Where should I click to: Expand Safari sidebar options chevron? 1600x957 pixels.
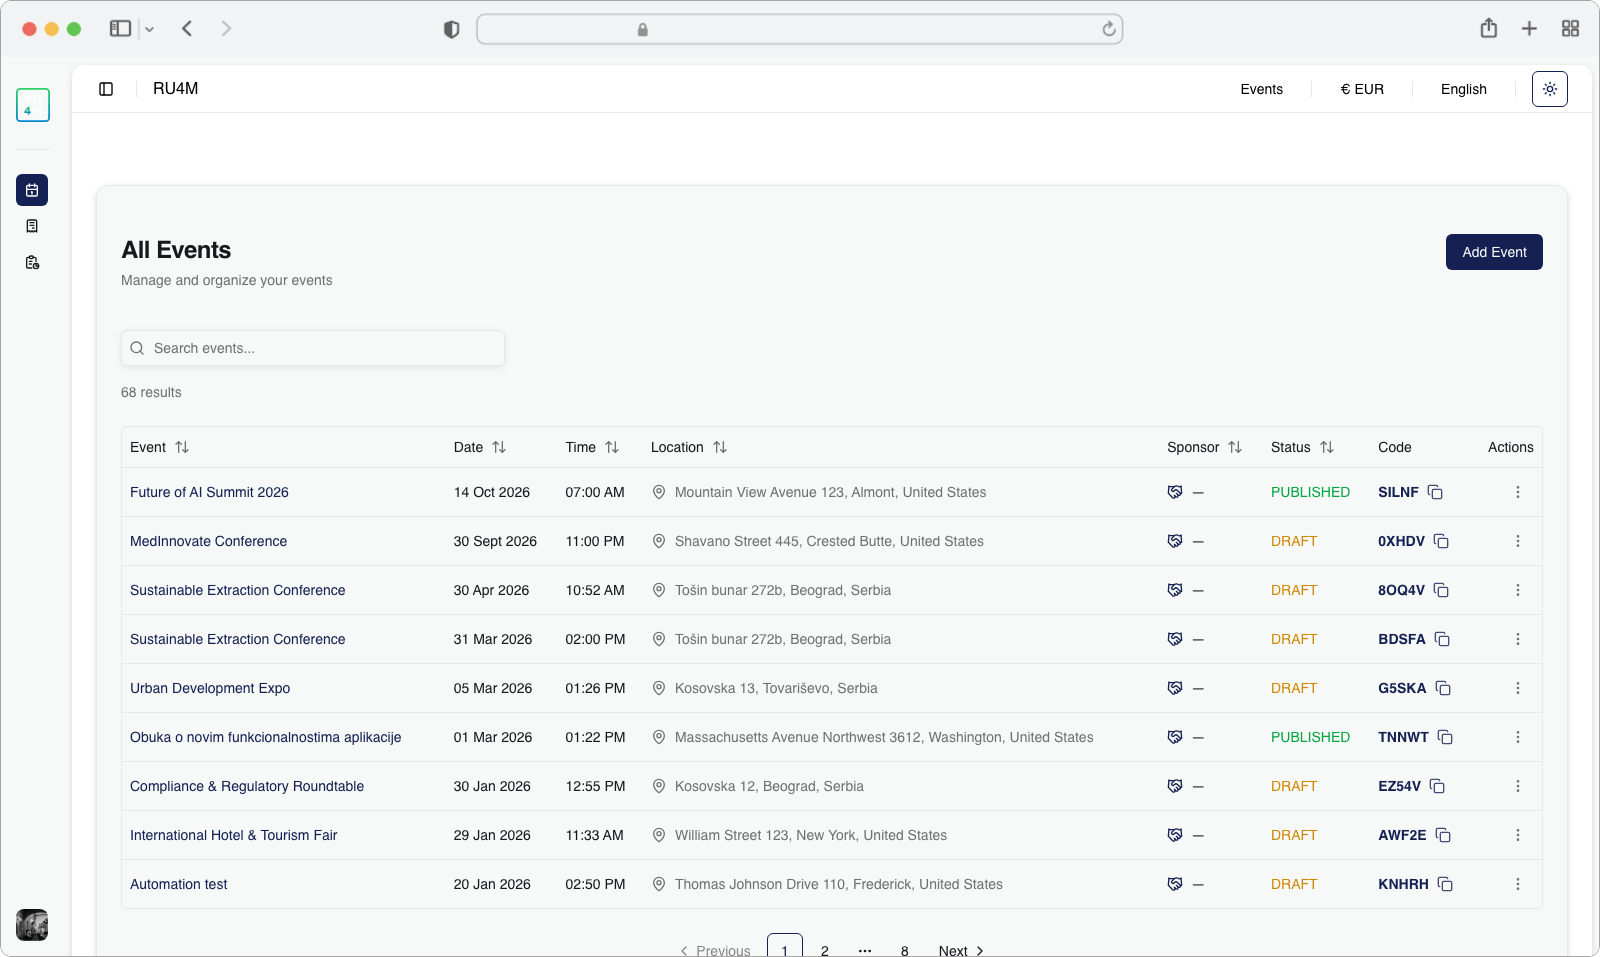coord(150,29)
